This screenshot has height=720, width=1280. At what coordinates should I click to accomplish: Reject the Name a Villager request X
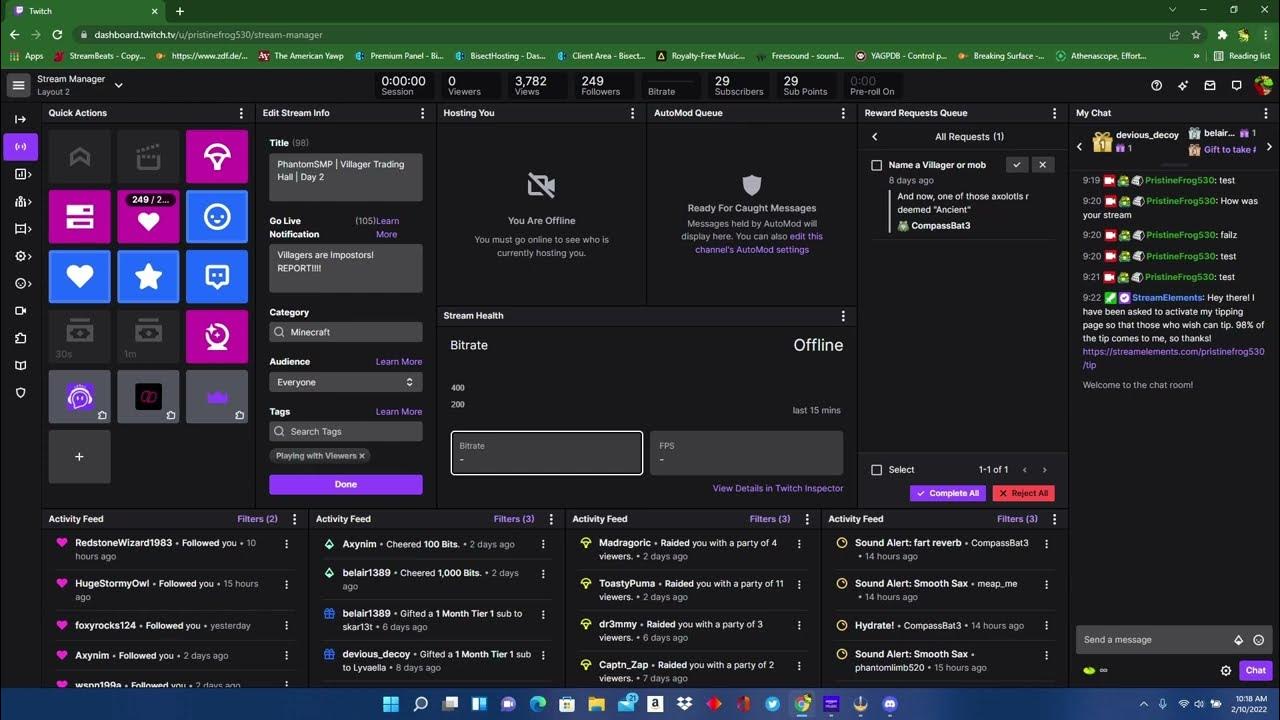coord(1042,165)
